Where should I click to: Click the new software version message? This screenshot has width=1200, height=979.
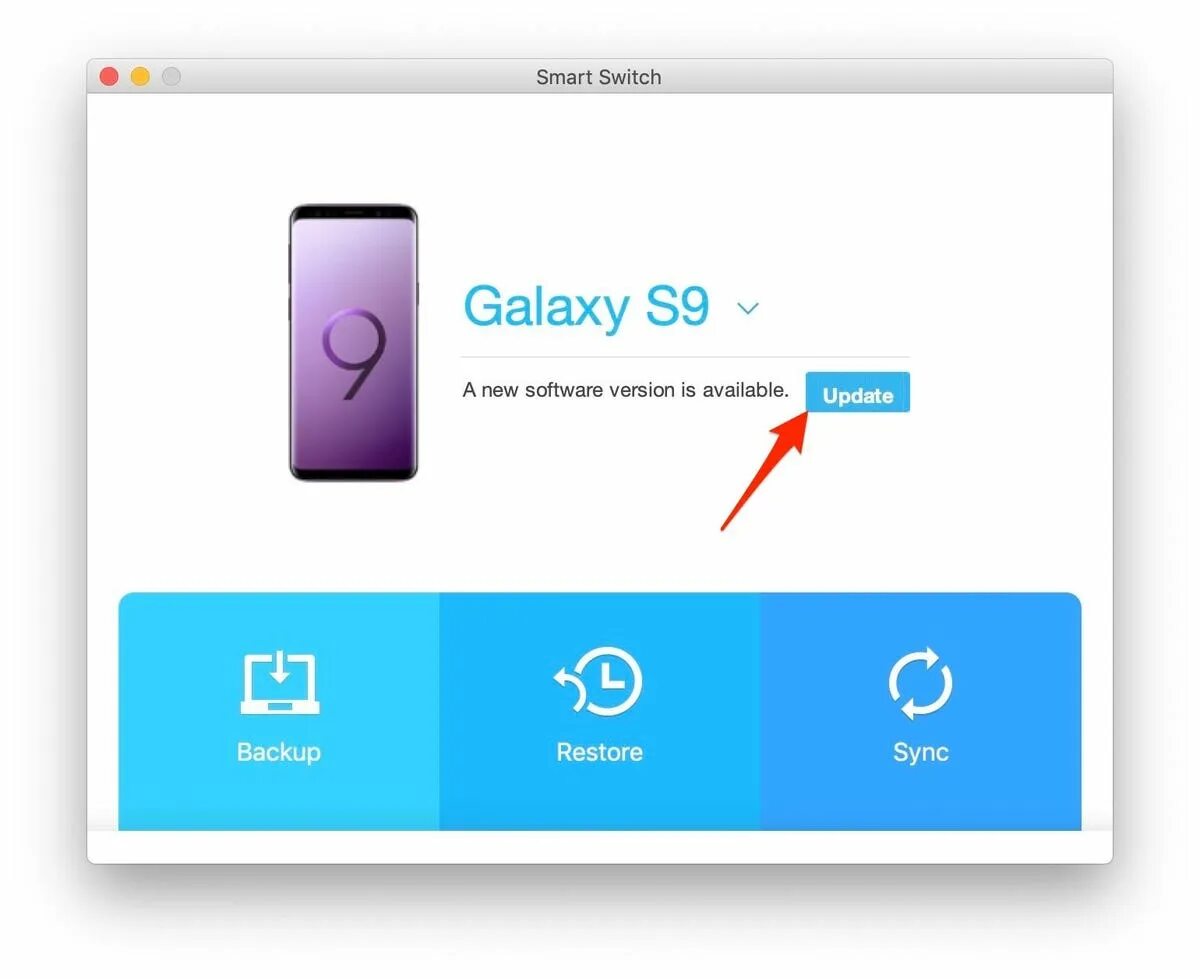point(626,390)
